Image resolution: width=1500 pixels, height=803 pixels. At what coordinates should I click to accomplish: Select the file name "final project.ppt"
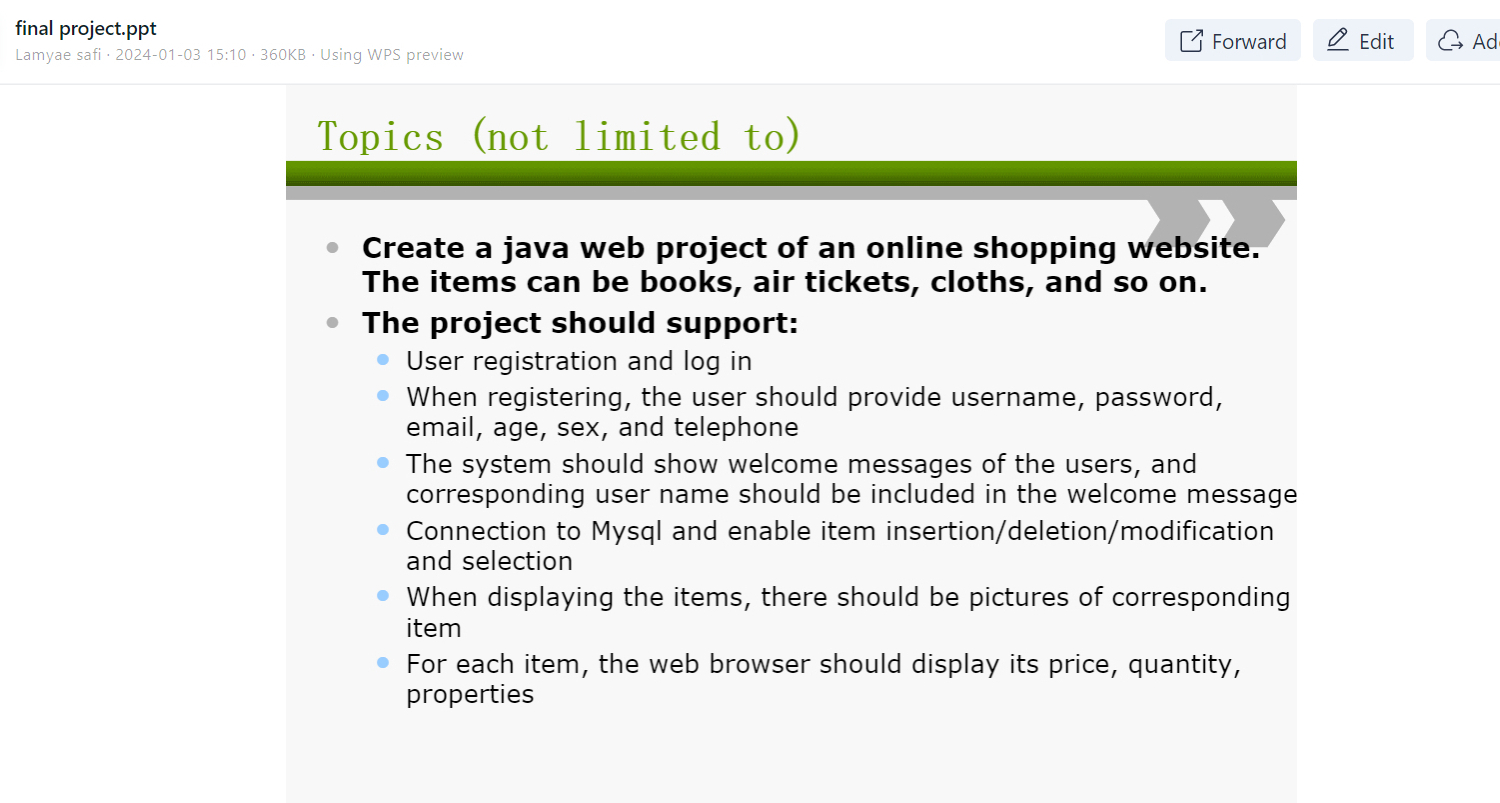[85, 28]
